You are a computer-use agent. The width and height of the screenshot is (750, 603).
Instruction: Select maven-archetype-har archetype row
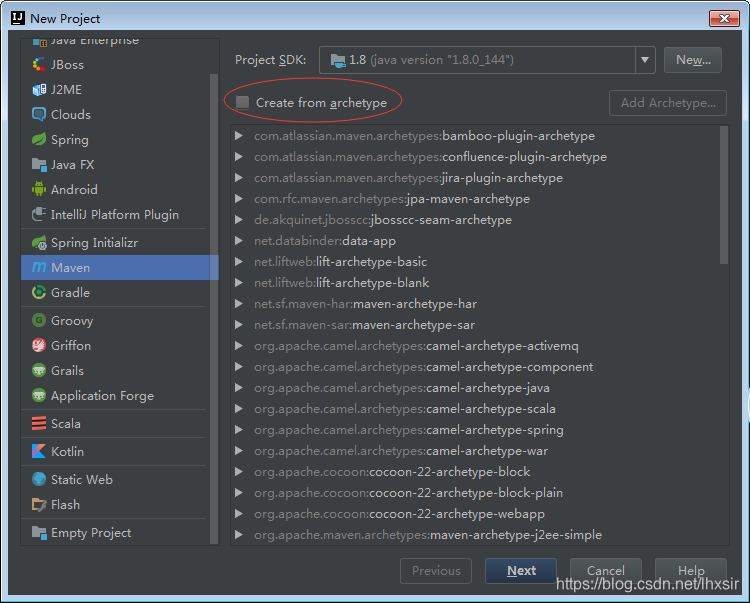[475, 304]
